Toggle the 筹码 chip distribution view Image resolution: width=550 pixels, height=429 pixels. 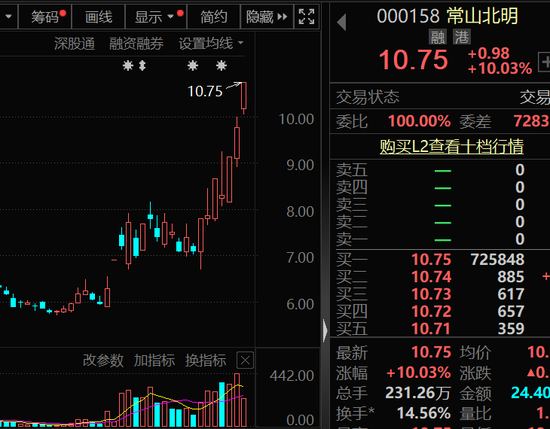point(45,16)
